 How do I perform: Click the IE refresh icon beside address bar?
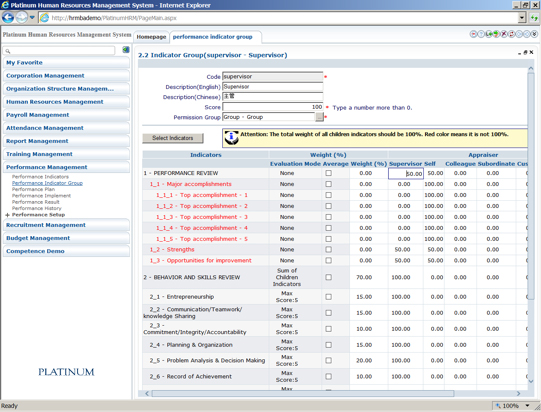pyautogui.click(x=534, y=18)
